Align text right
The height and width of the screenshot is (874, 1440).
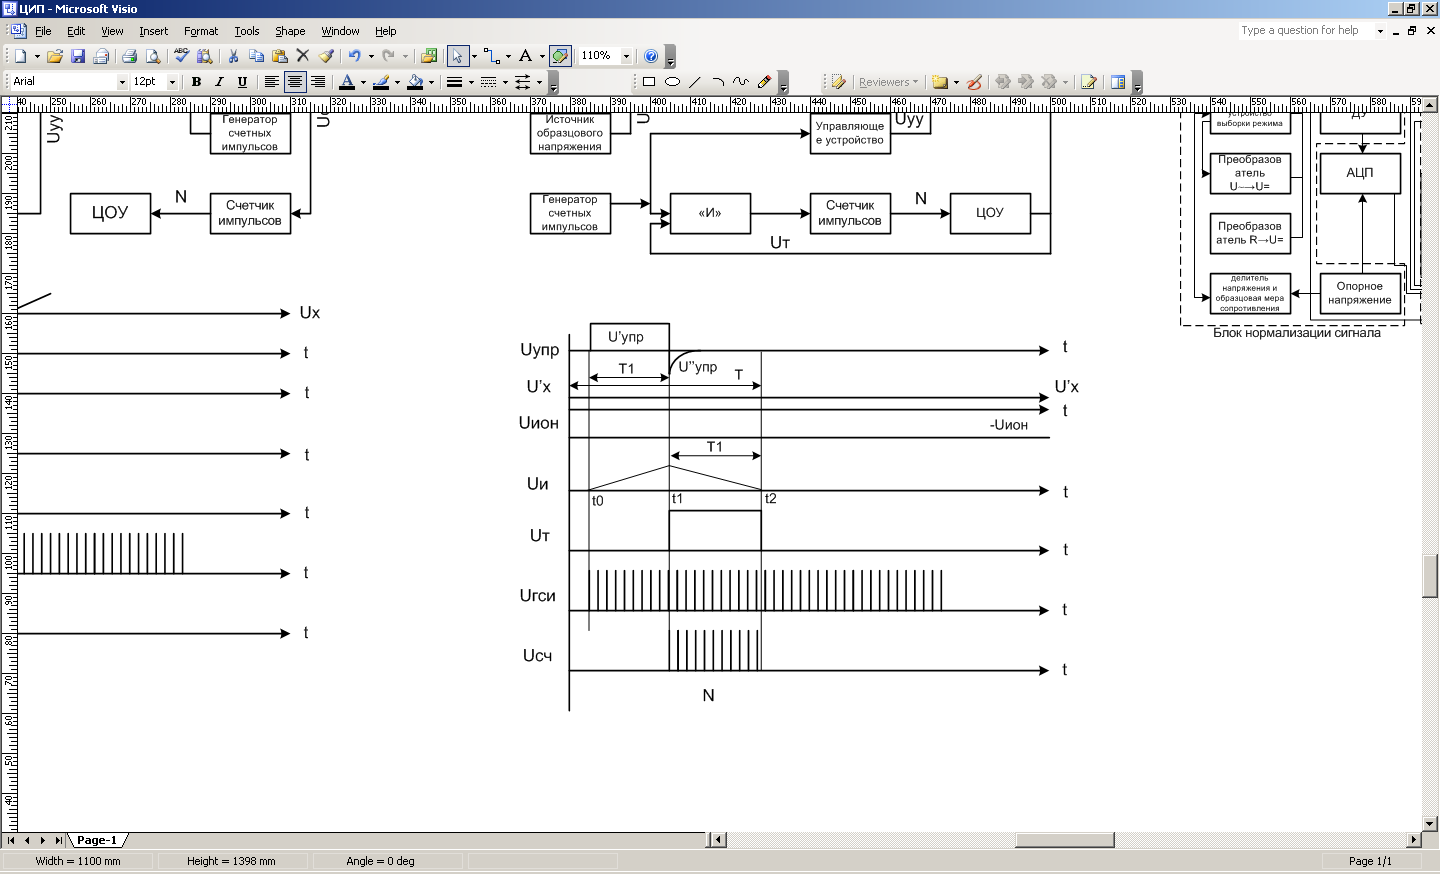click(318, 82)
